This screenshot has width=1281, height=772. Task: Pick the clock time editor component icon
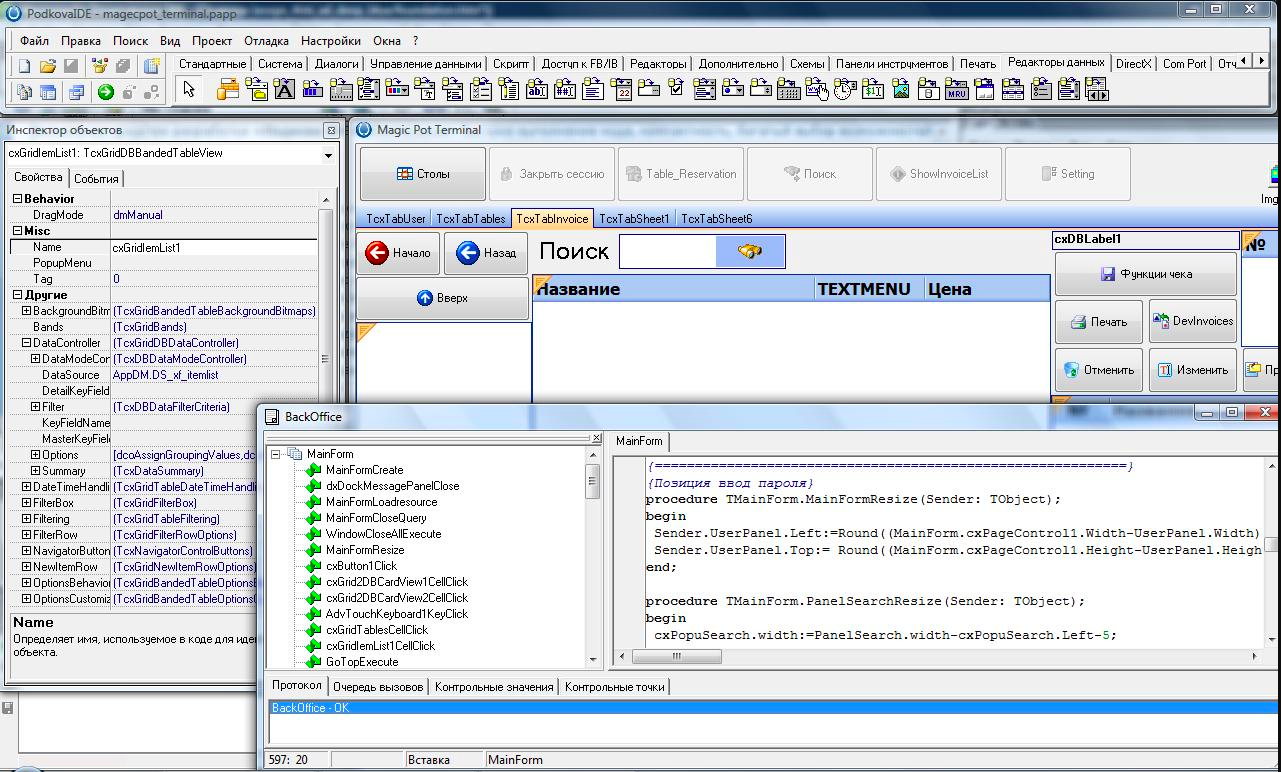coord(844,91)
